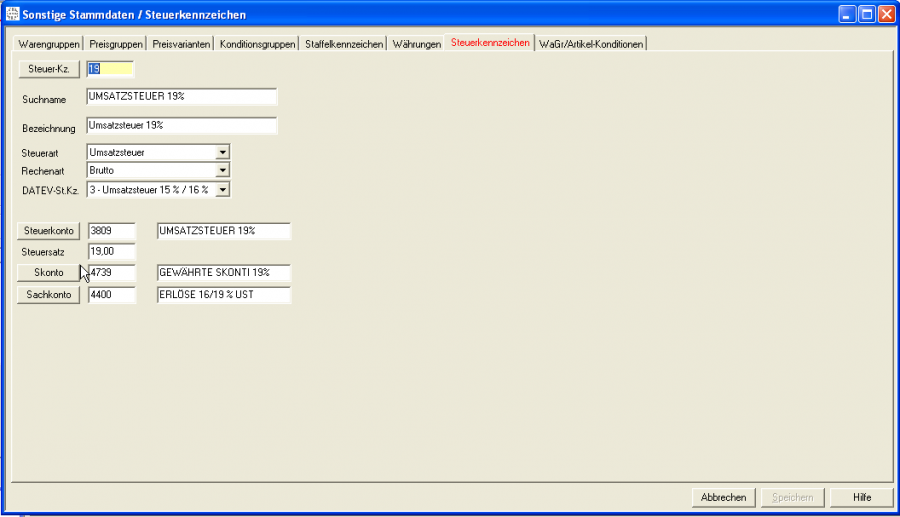Maximize the Sonstige Stammdaten window
This screenshot has width=900, height=517.
tap(867, 14)
